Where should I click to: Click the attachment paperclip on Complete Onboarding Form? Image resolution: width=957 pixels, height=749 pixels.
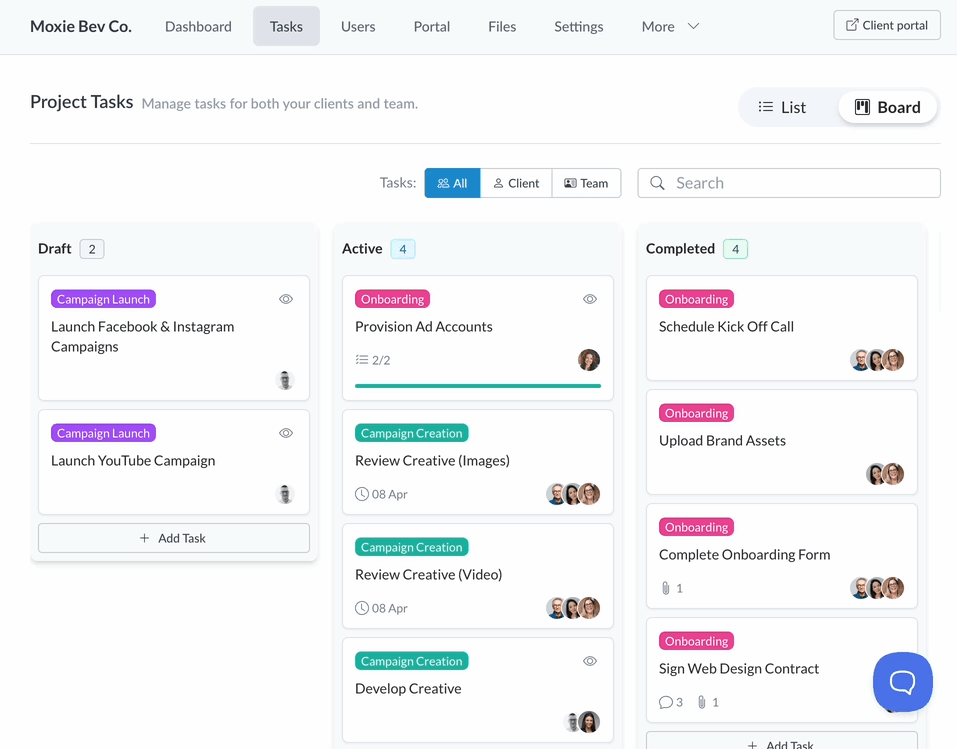click(666, 588)
